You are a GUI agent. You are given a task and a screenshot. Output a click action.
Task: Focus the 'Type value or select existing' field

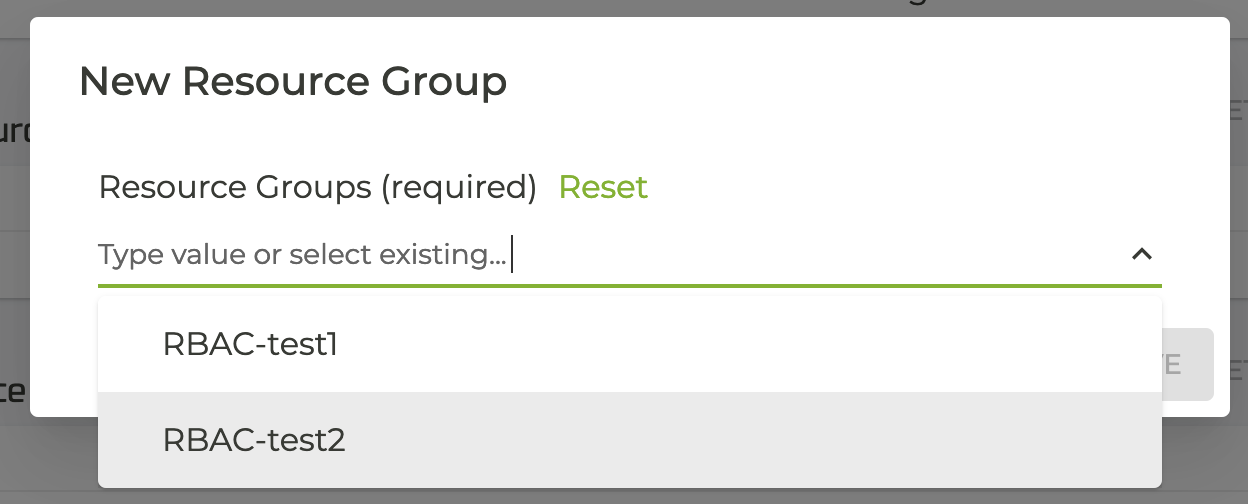point(600,255)
